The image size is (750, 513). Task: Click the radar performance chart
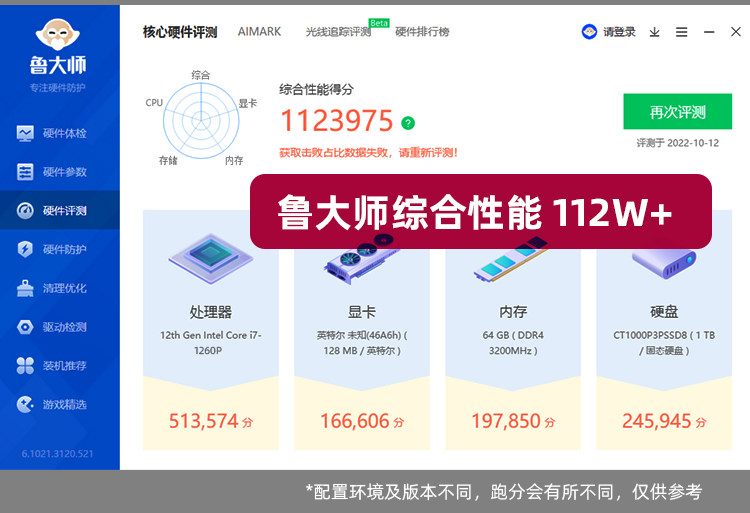pyautogui.click(x=201, y=120)
